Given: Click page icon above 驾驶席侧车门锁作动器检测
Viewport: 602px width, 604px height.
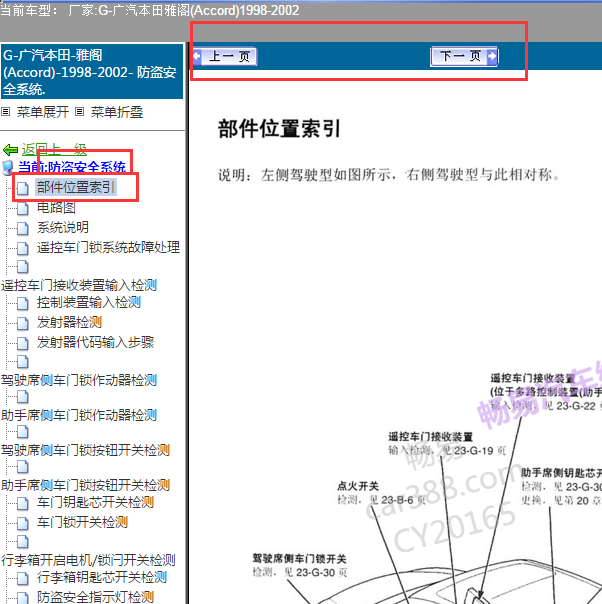Looking at the screenshot, I should click(23, 362).
